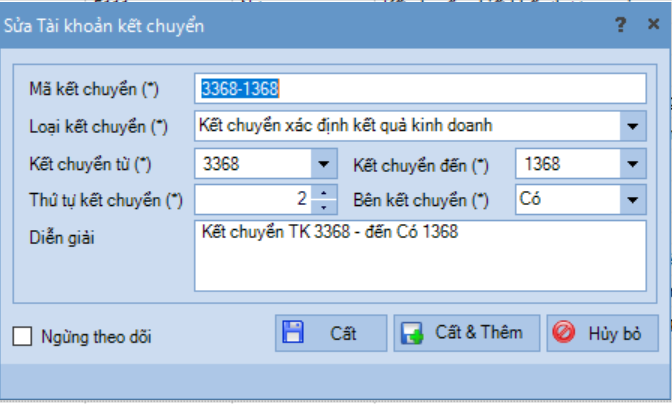Click the Thứ tự kết chuyển number field

coord(253,199)
